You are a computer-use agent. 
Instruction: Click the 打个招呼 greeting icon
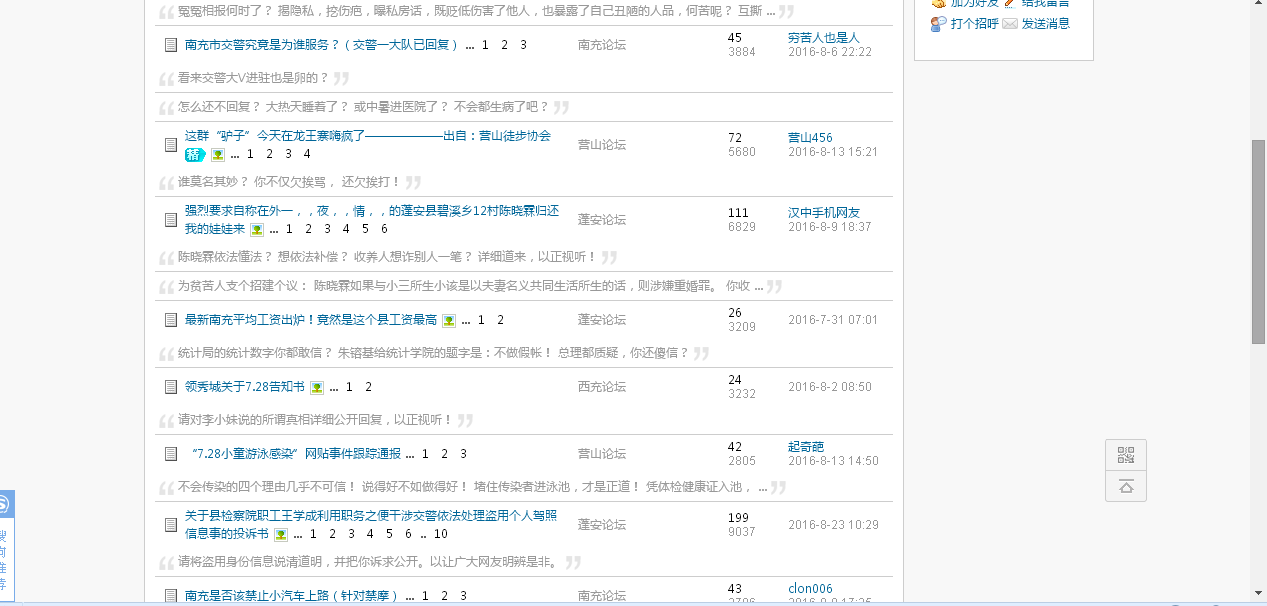click(938, 23)
